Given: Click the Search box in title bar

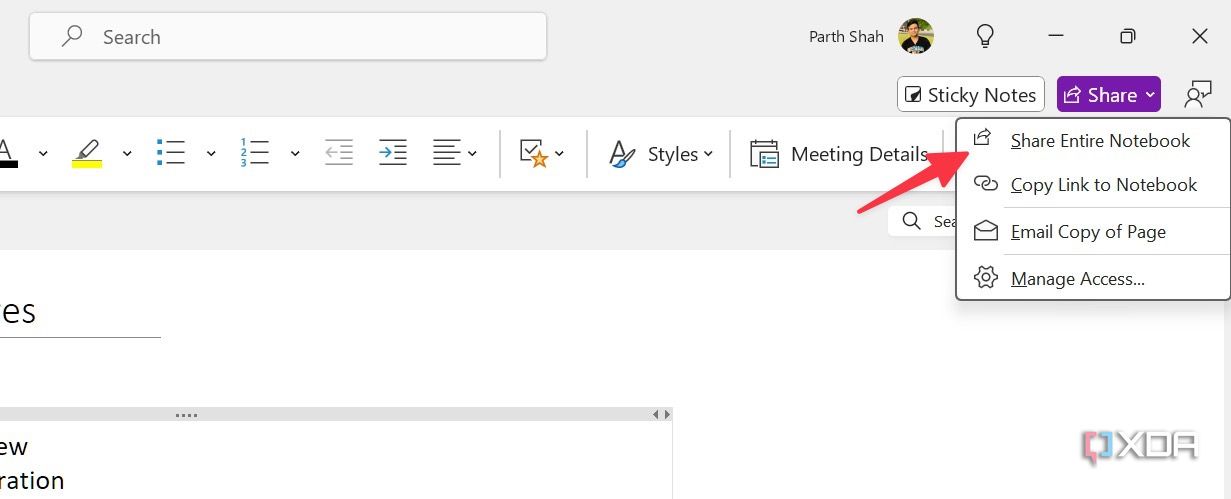Looking at the screenshot, I should [288, 37].
